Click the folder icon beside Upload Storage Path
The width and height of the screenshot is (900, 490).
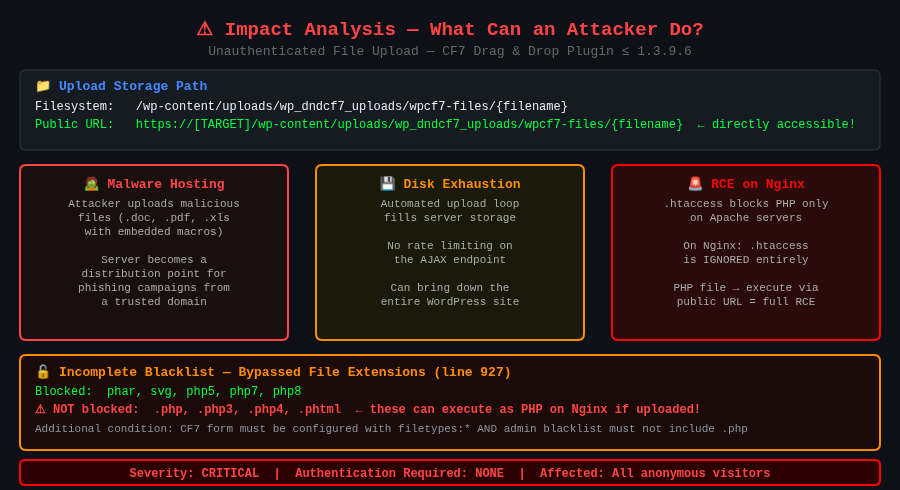point(43,86)
